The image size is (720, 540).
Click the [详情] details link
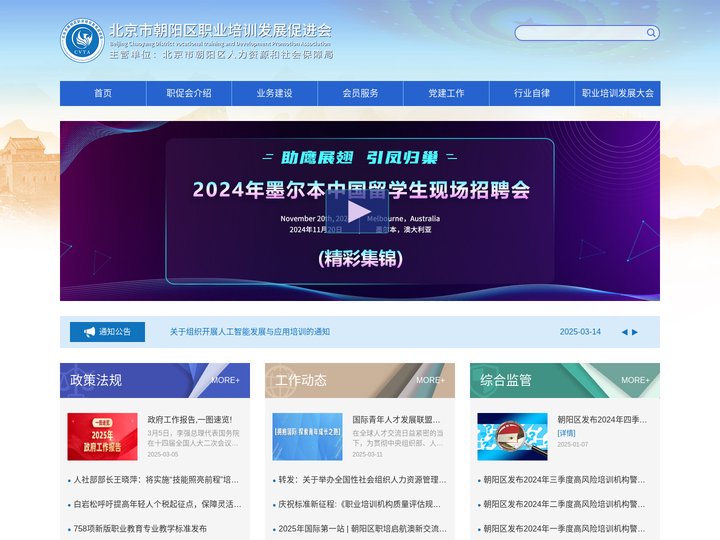[x=566, y=433]
